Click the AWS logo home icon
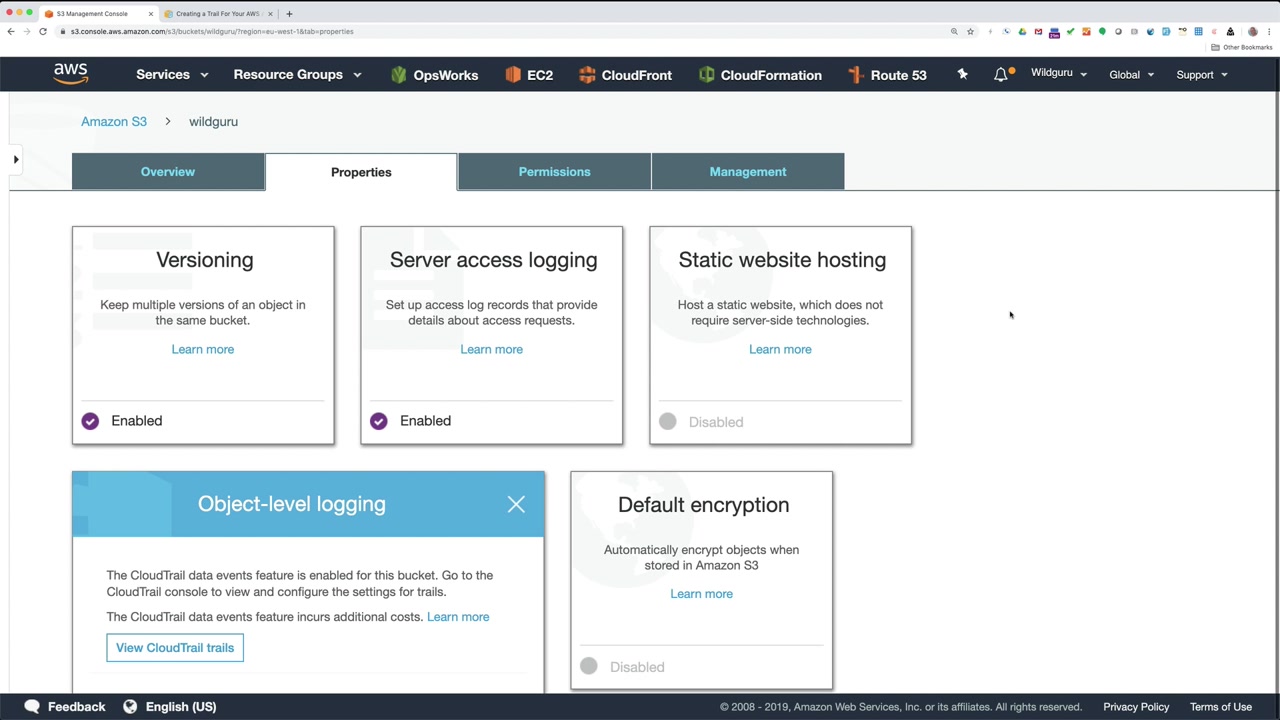The width and height of the screenshot is (1280, 720). [x=71, y=74]
